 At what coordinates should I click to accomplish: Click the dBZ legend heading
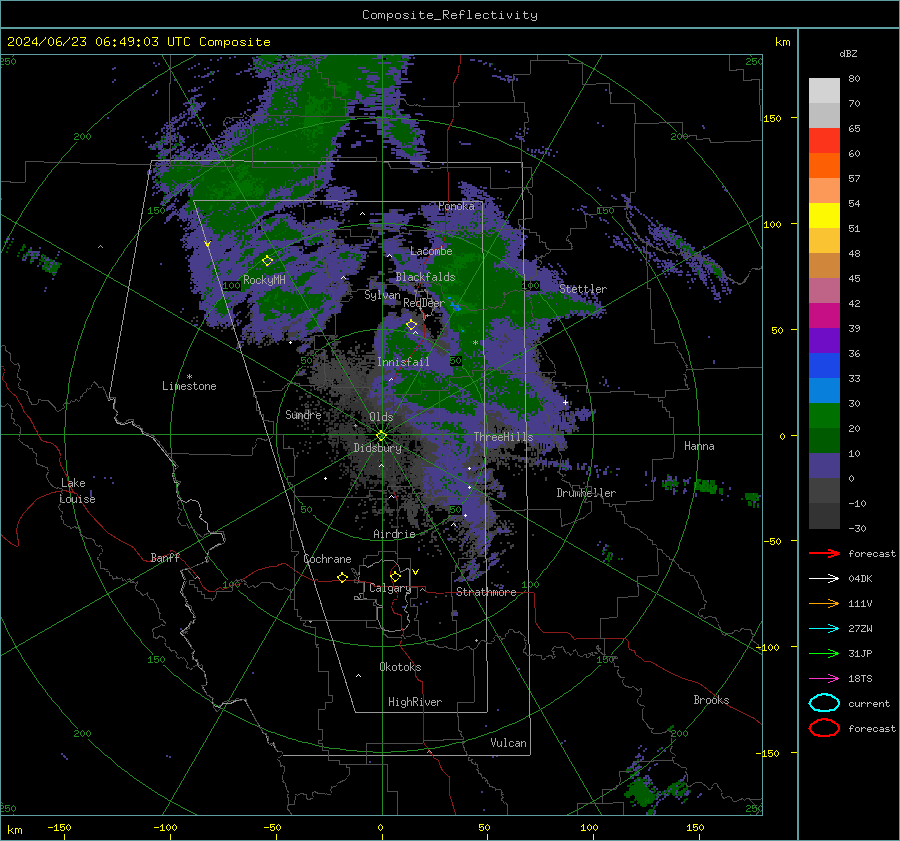(848, 54)
